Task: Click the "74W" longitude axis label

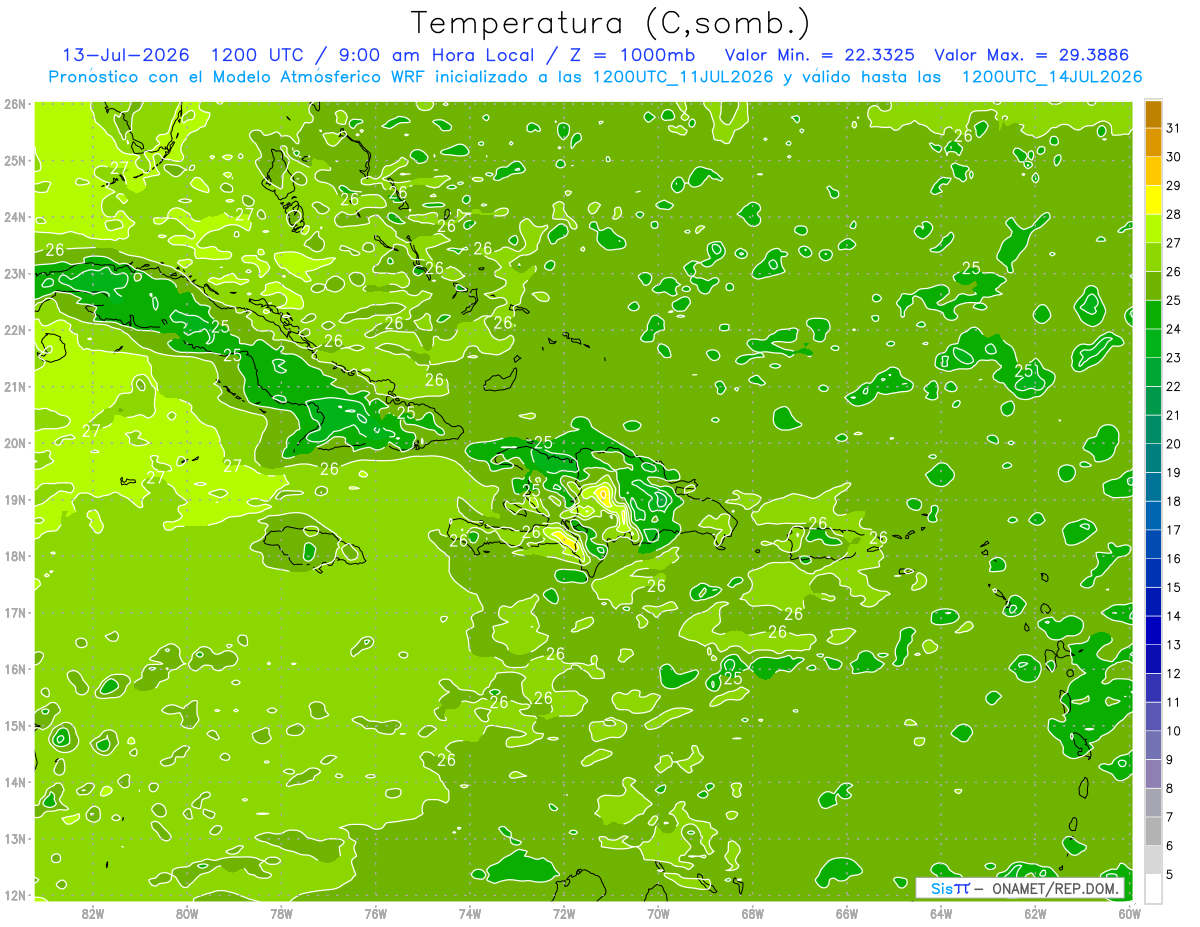Action: (x=470, y=913)
